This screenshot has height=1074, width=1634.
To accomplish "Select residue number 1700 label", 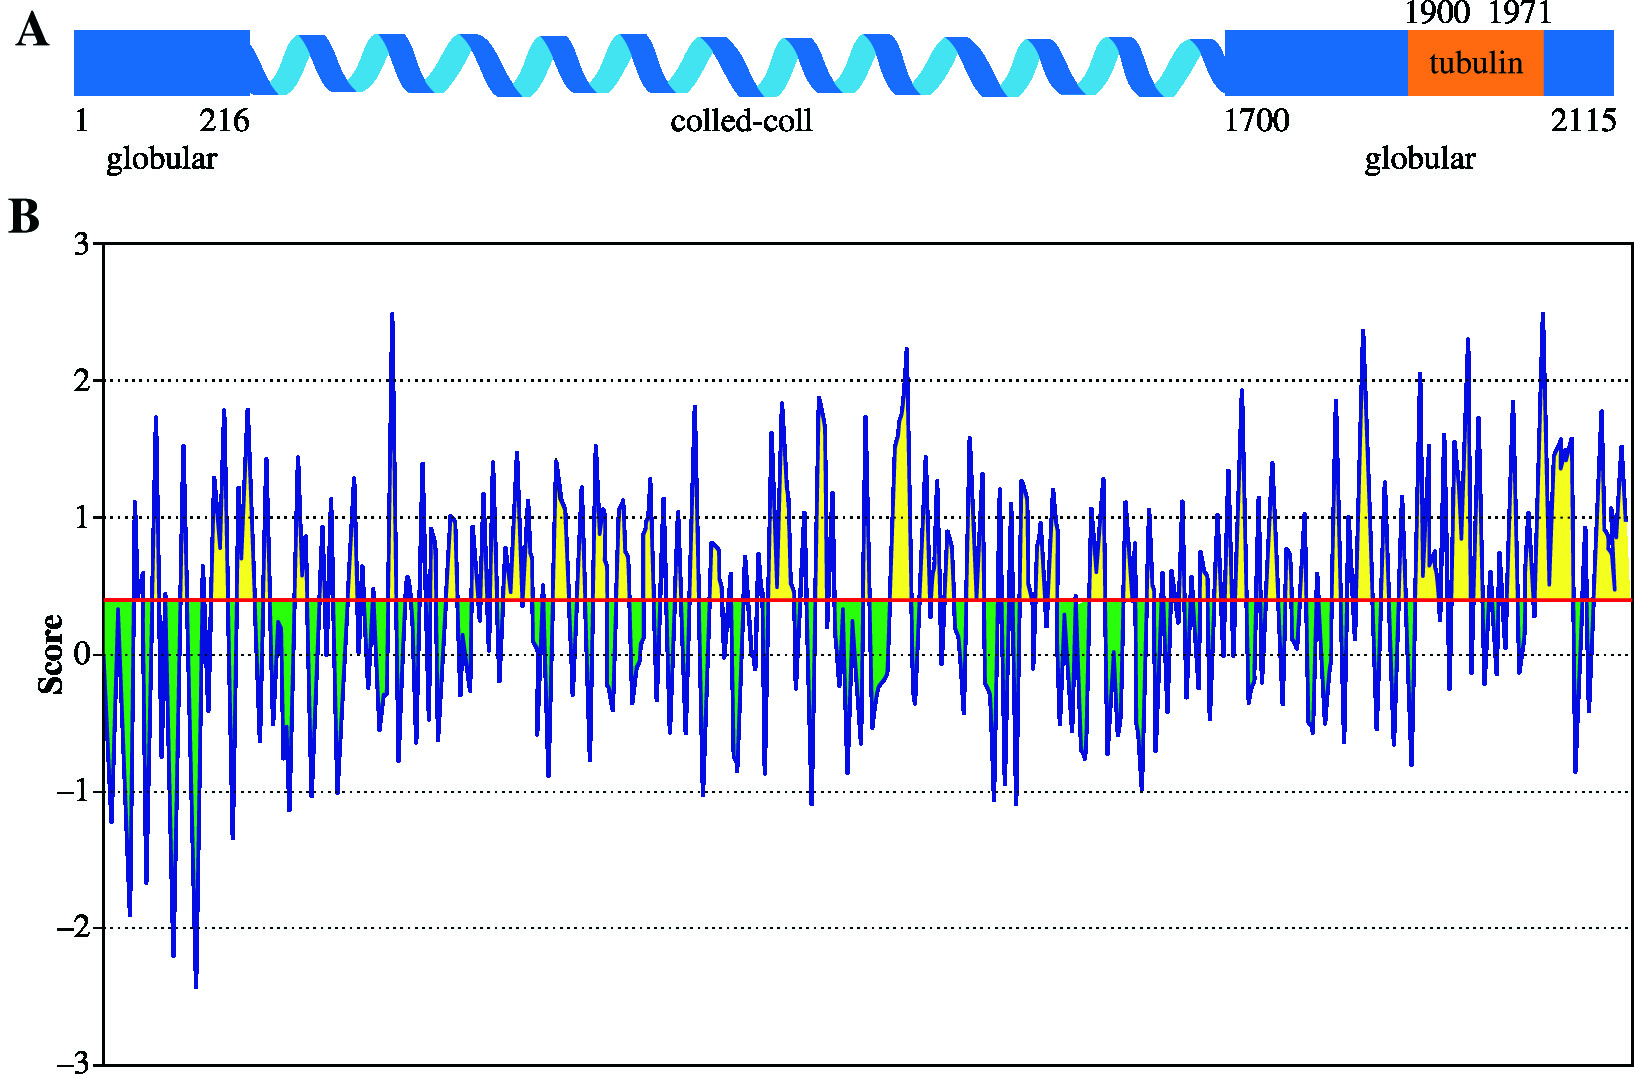I will [x=1256, y=121].
